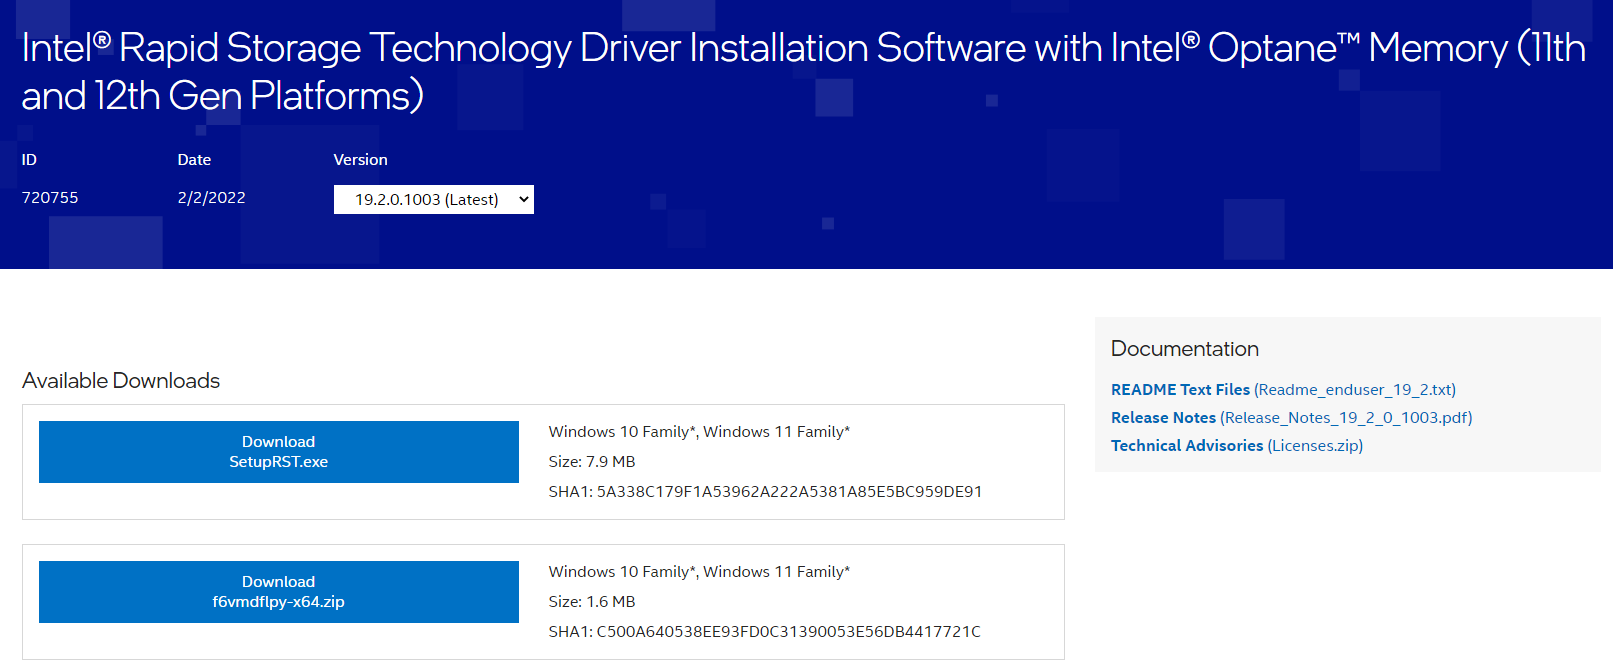
Task: Click the Size: 7.9 MB text
Action: tap(592, 462)
